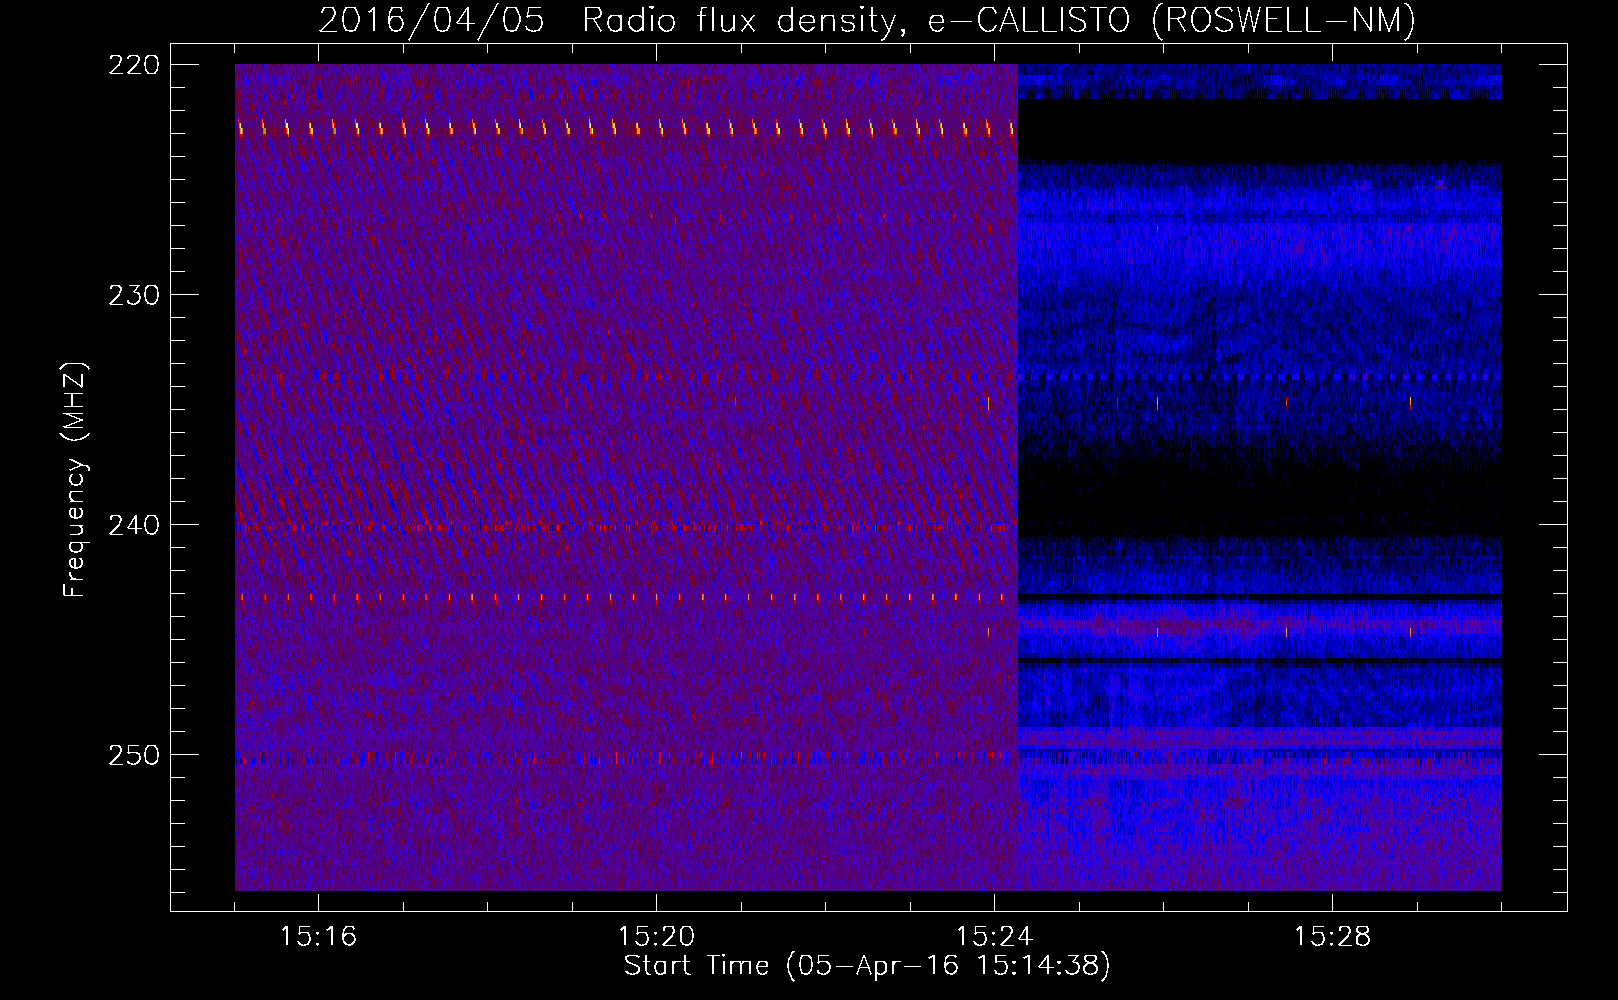Click the 240 frequency tick label

[134, 525]
